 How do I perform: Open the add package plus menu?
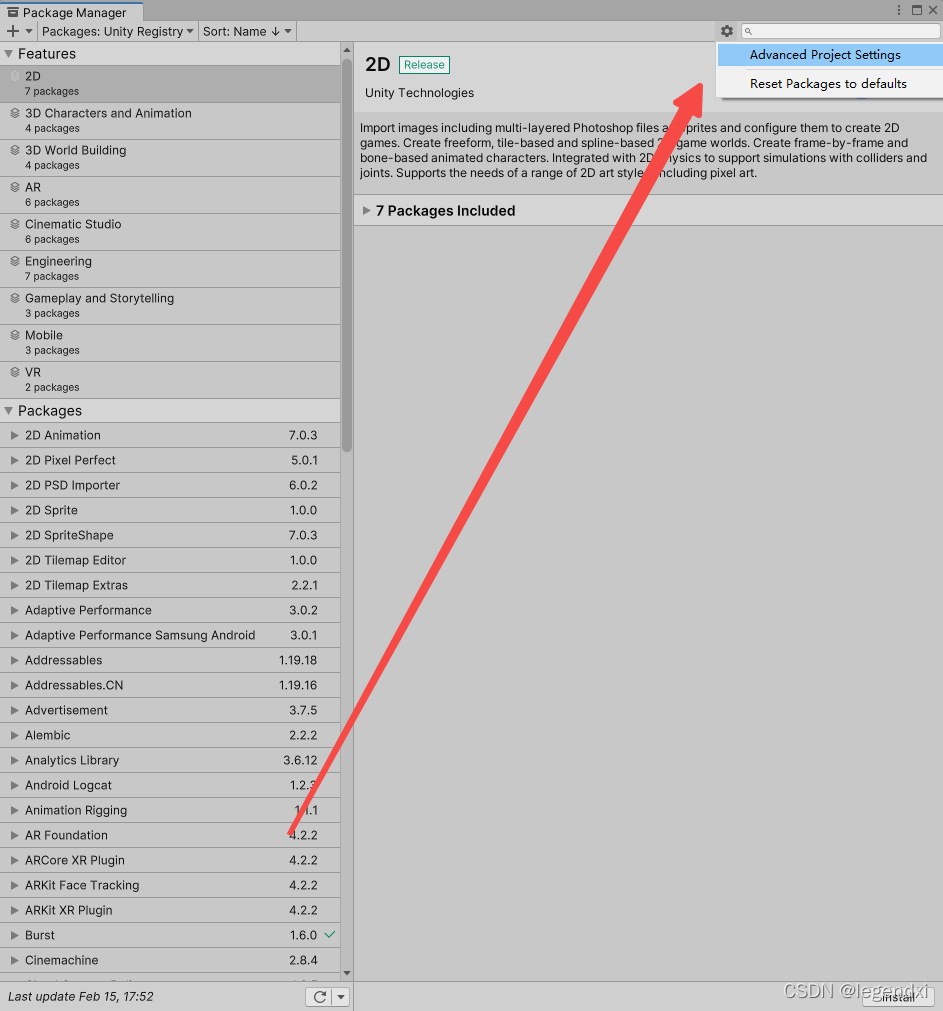(19, 31)
